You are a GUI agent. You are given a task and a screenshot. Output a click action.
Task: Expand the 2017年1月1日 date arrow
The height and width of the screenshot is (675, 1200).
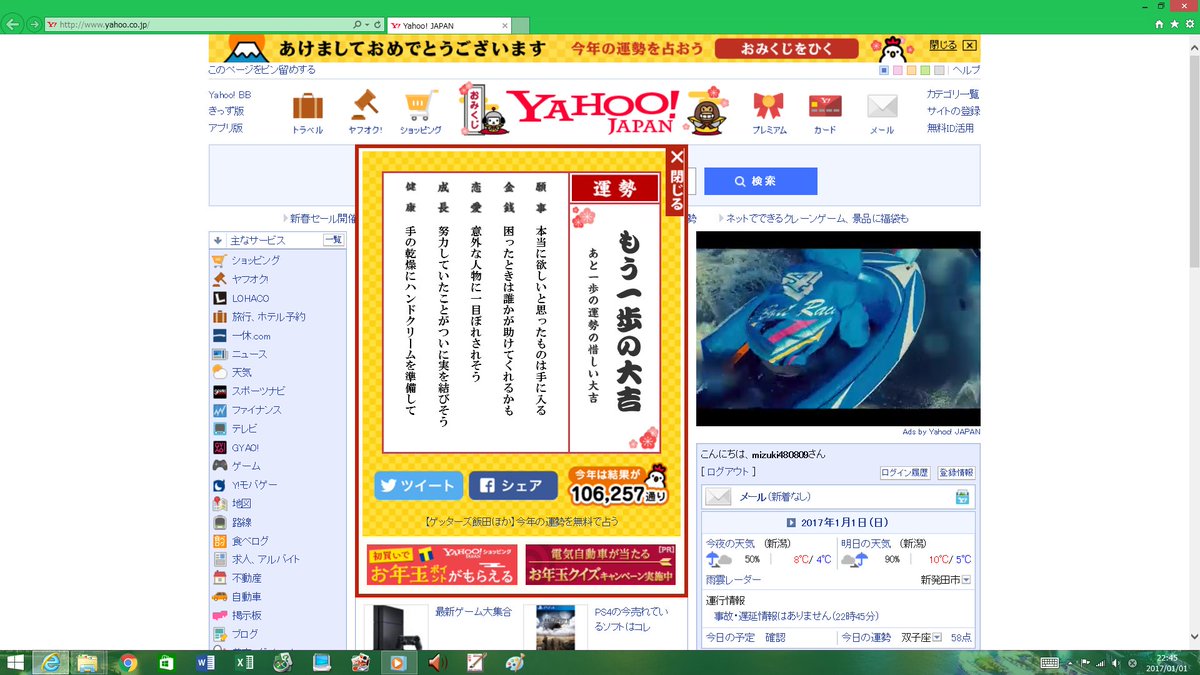click(x=791, y=522)
